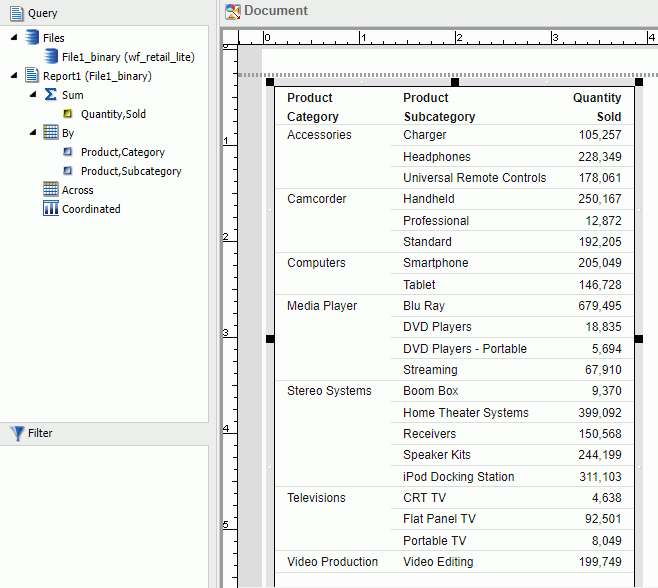
Task: Collapse the Sum node arrow
Action: pos(33,95)
